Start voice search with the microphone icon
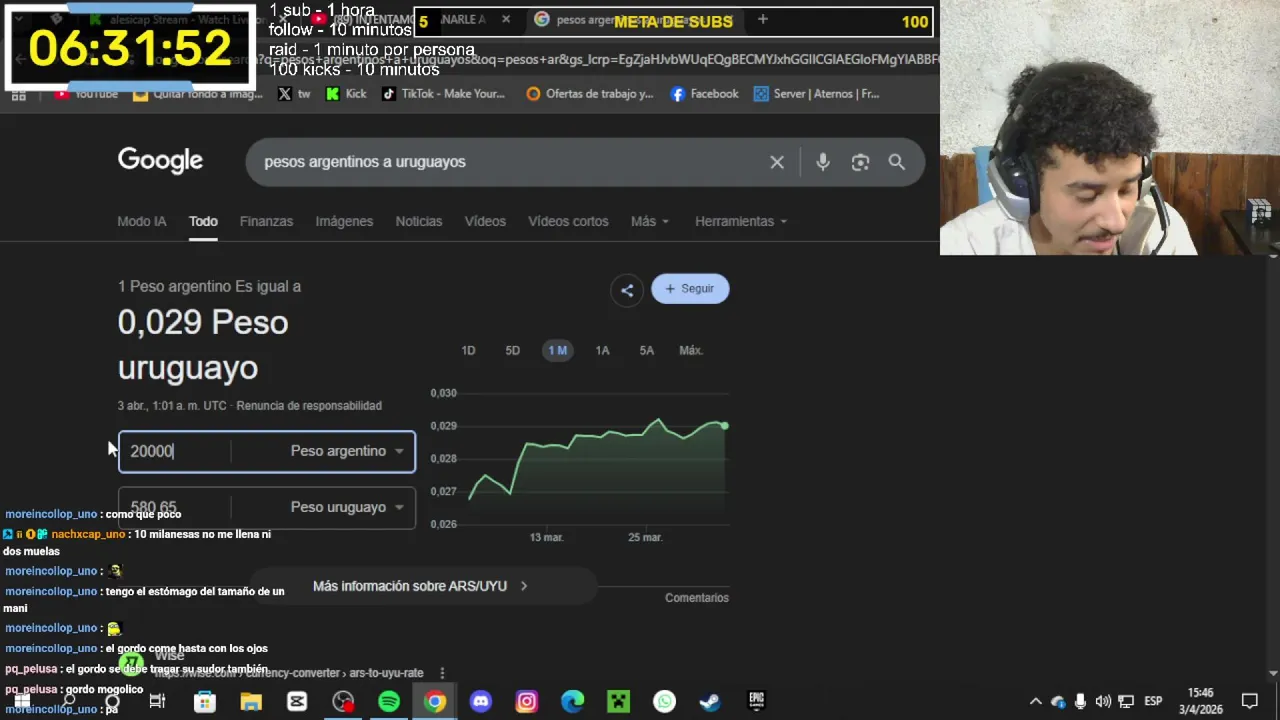 tap(823, 162)
